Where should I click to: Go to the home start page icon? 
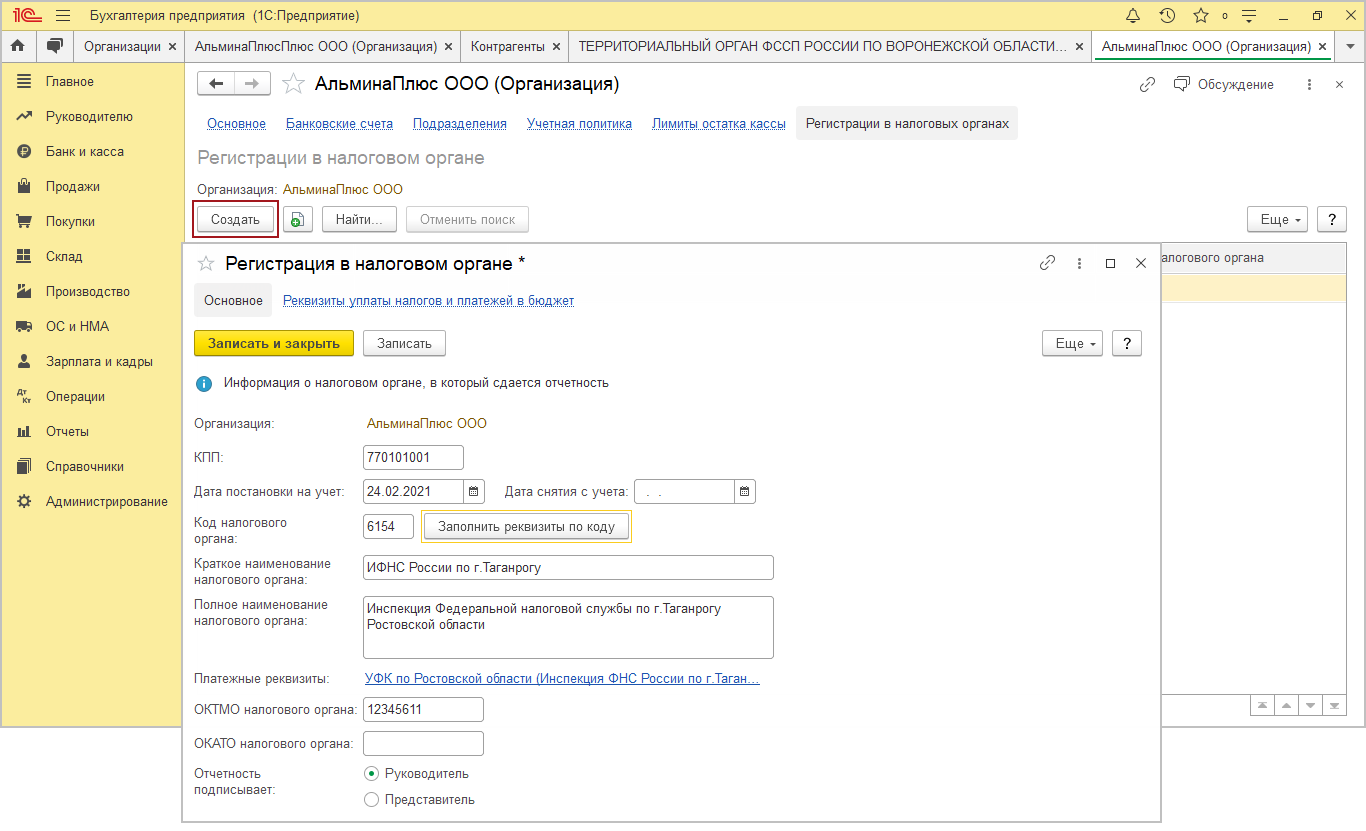click(18, 46)
